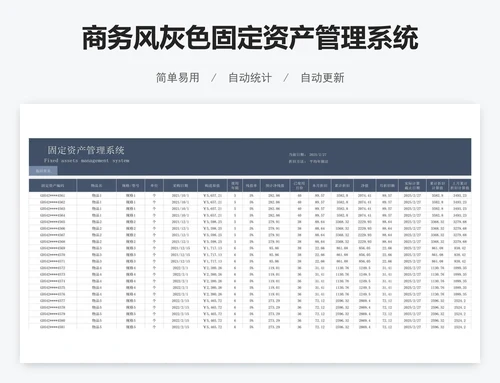Image resolution: width=500 pixels, height=383 pixels.
Task: Select the 本月折旧 column header
Action: tap(320, 185)
